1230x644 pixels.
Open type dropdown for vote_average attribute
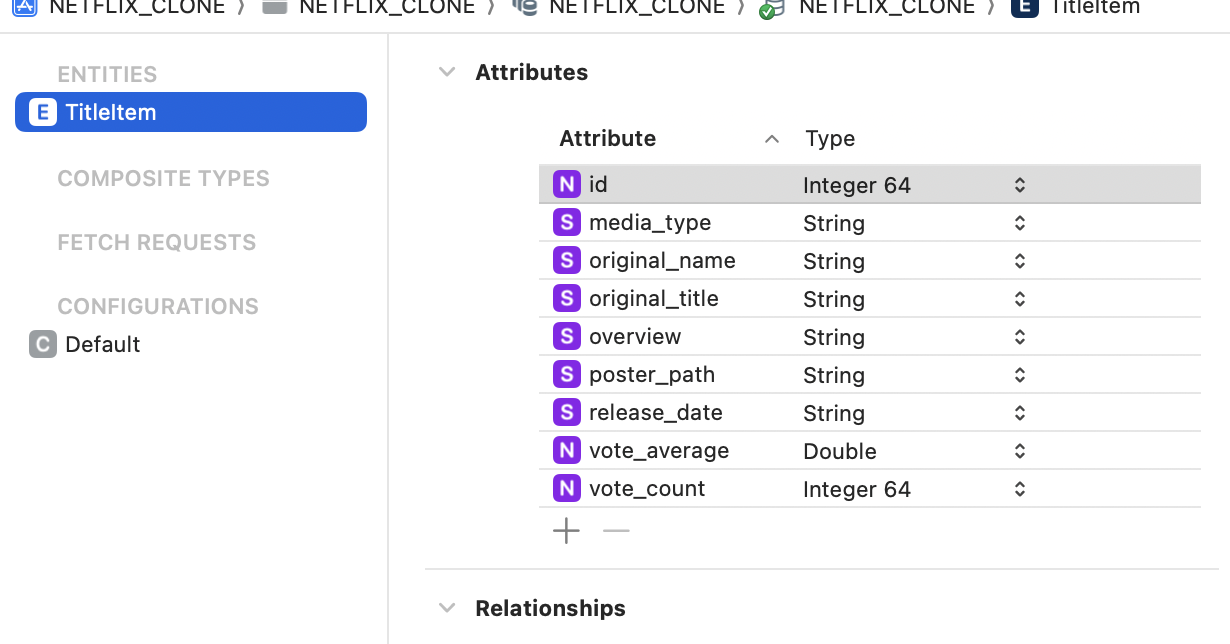click(1019, 451)
